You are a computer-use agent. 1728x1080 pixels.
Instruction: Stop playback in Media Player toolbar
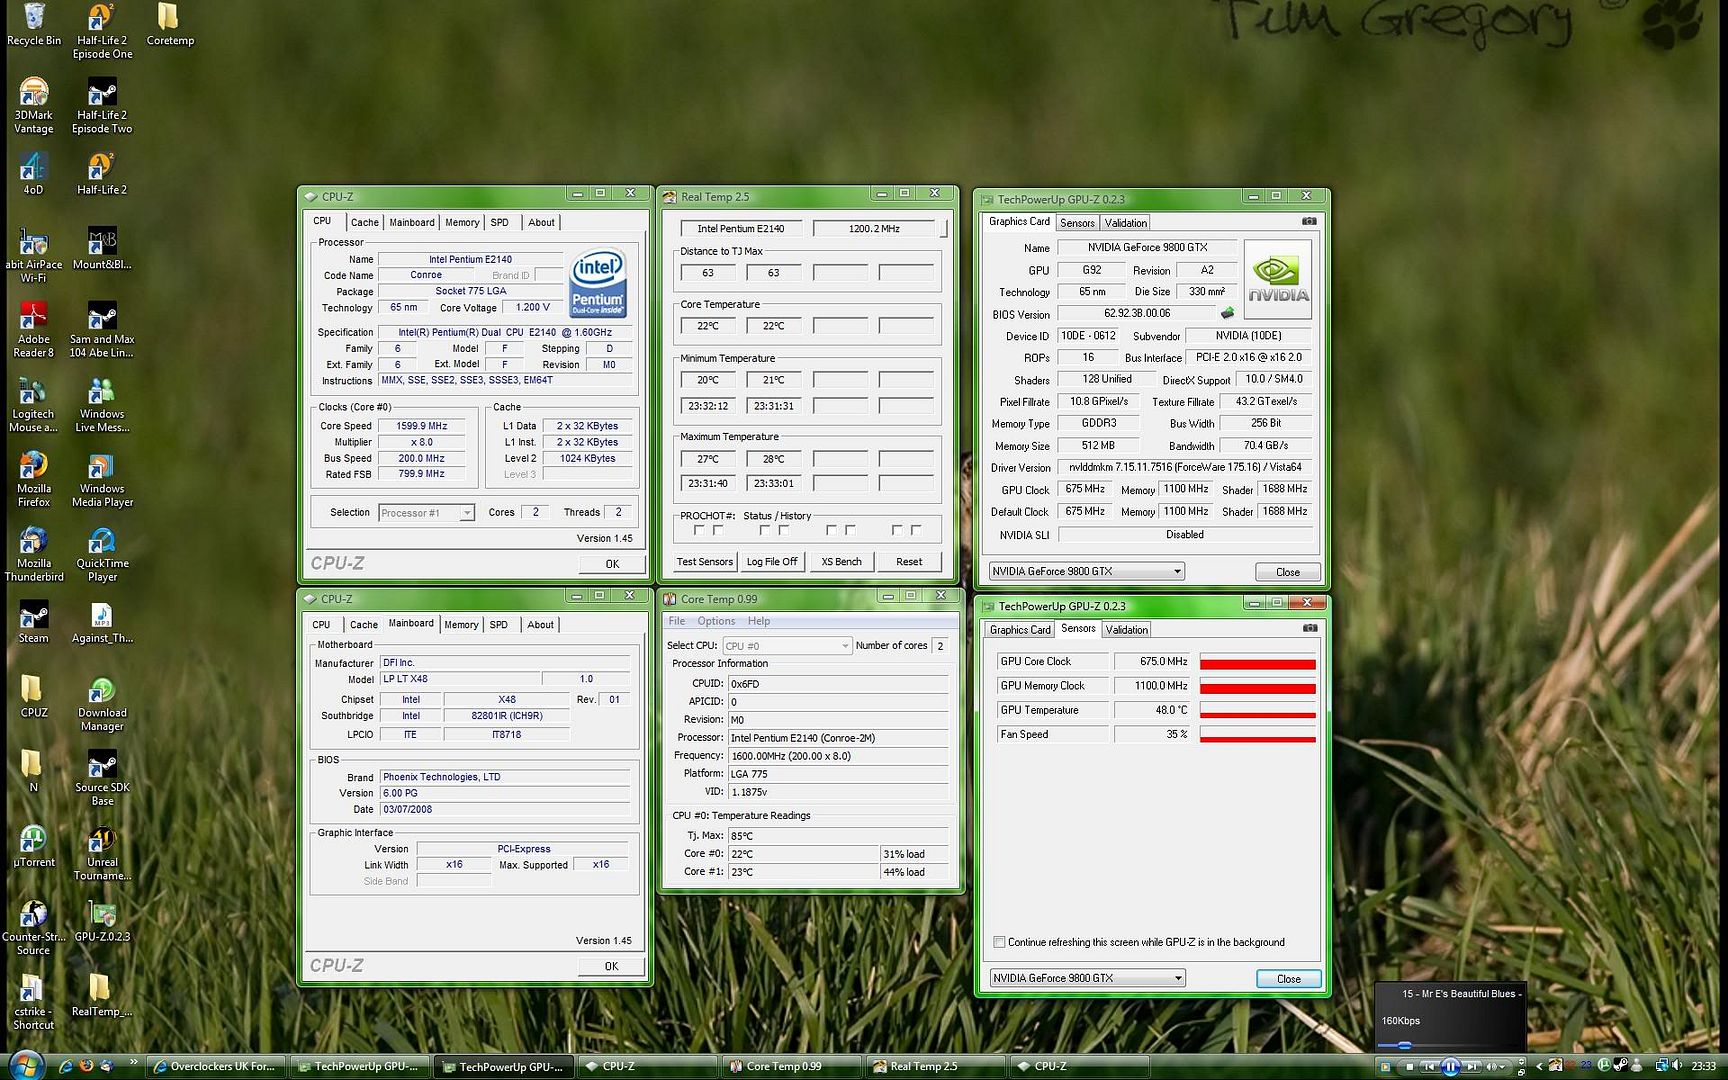pos(1410,1066)
